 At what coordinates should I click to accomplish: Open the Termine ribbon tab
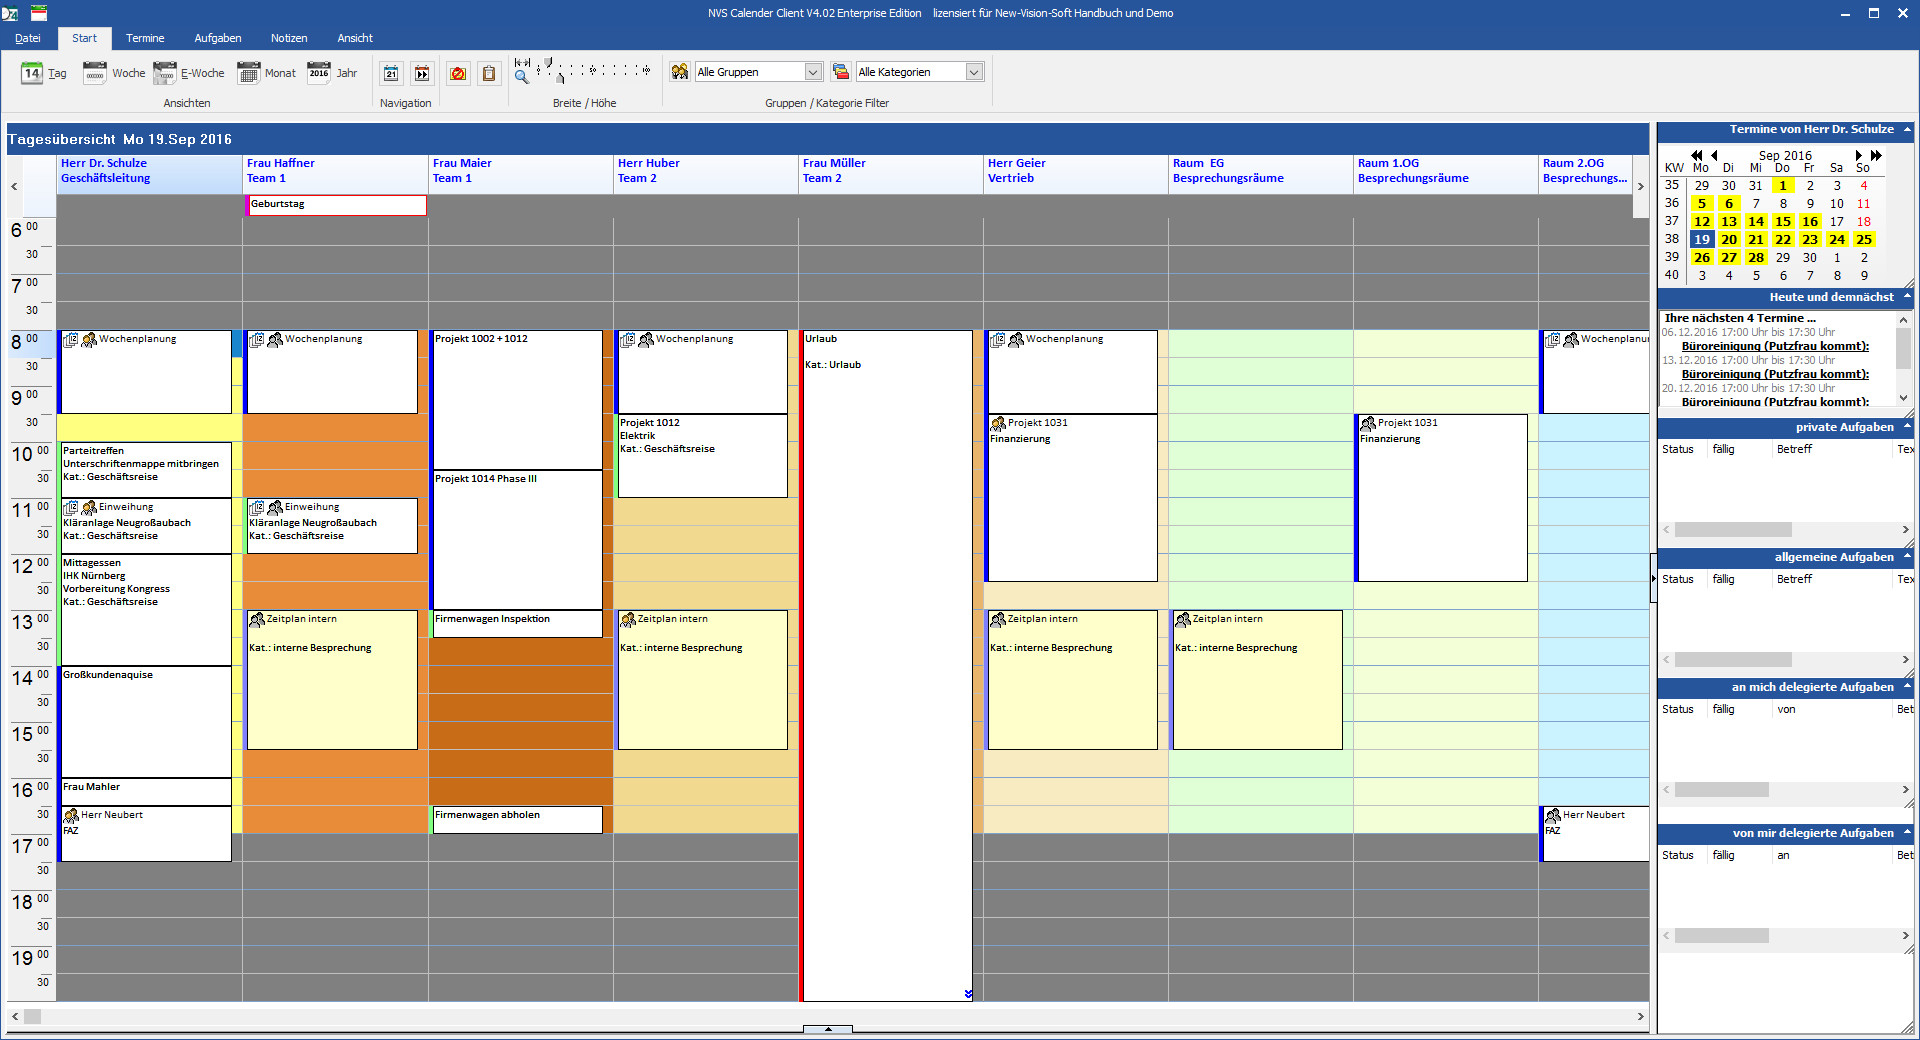tap(145, 38)
